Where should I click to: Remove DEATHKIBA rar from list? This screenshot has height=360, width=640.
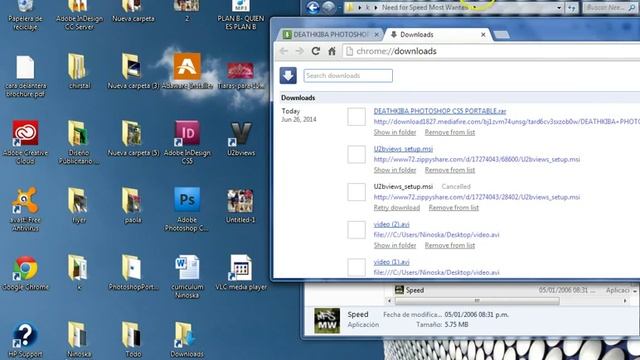450,132
